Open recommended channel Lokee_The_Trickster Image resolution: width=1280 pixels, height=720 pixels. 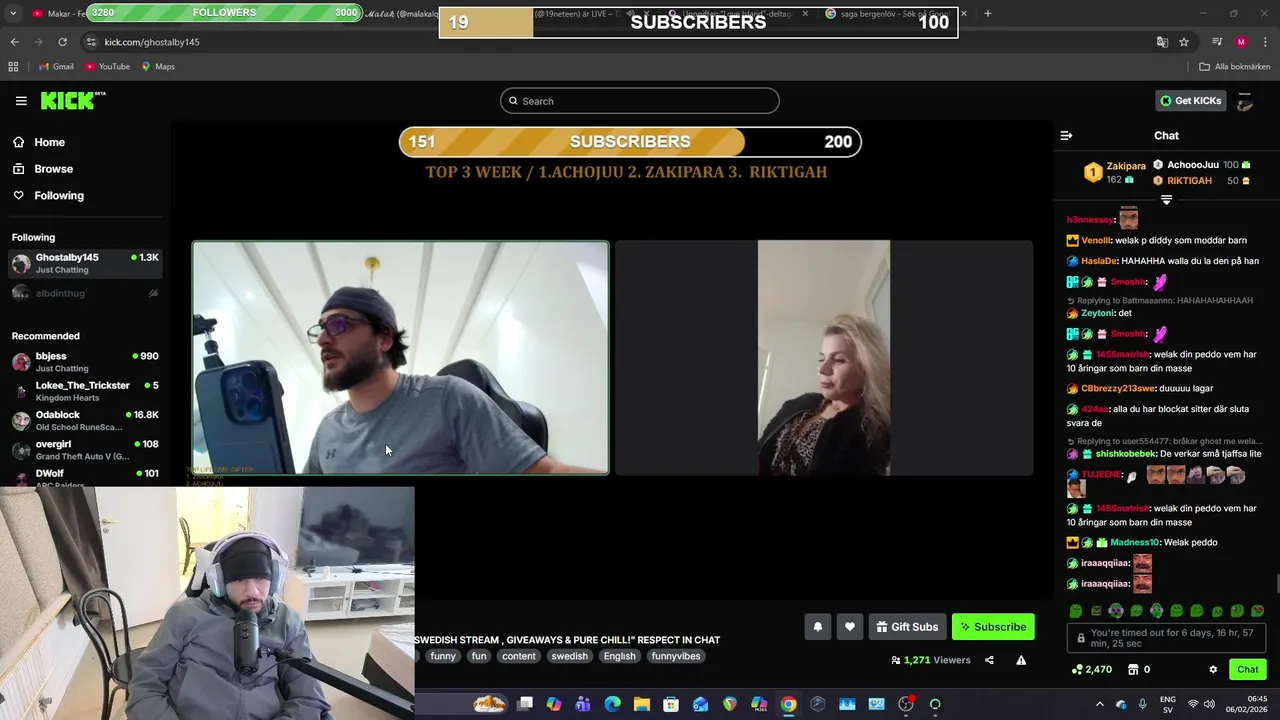coord(85,391)
